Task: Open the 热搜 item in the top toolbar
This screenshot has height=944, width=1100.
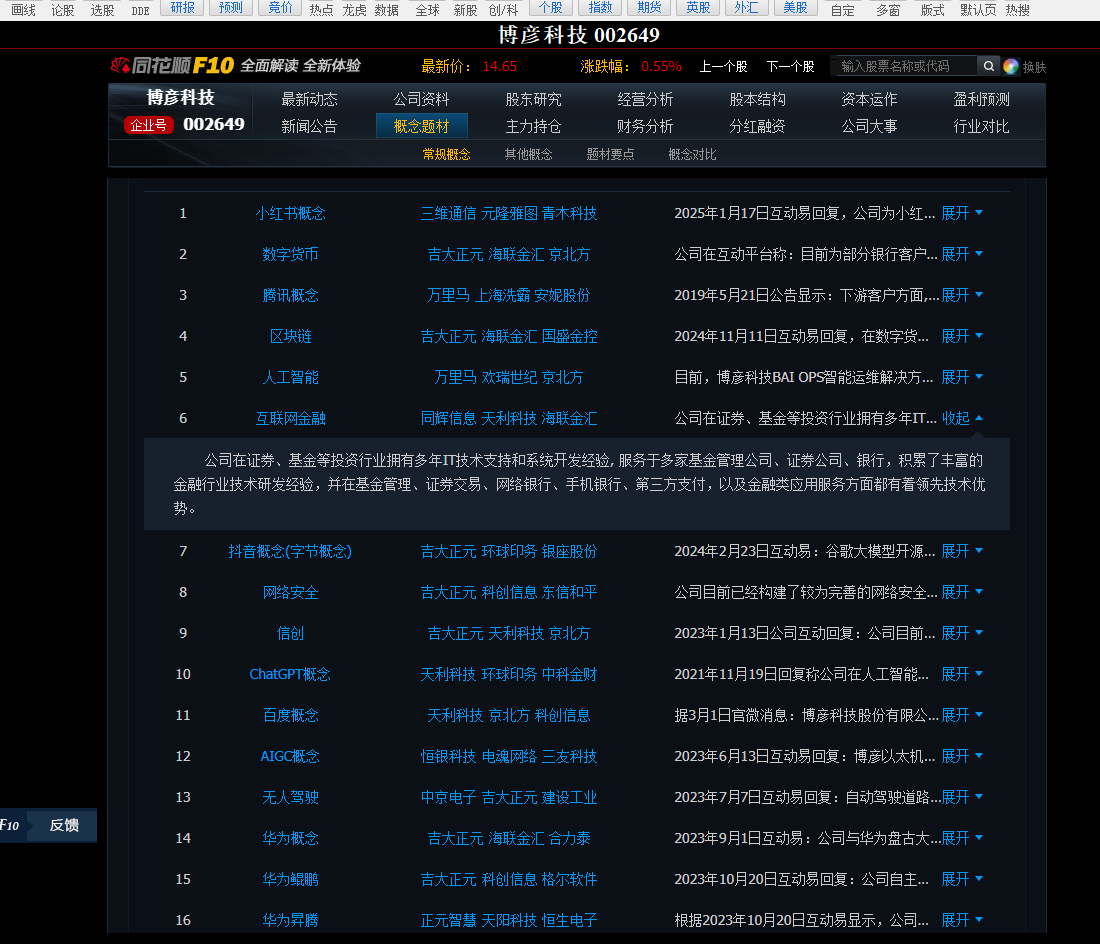Action: point(1017,10)
